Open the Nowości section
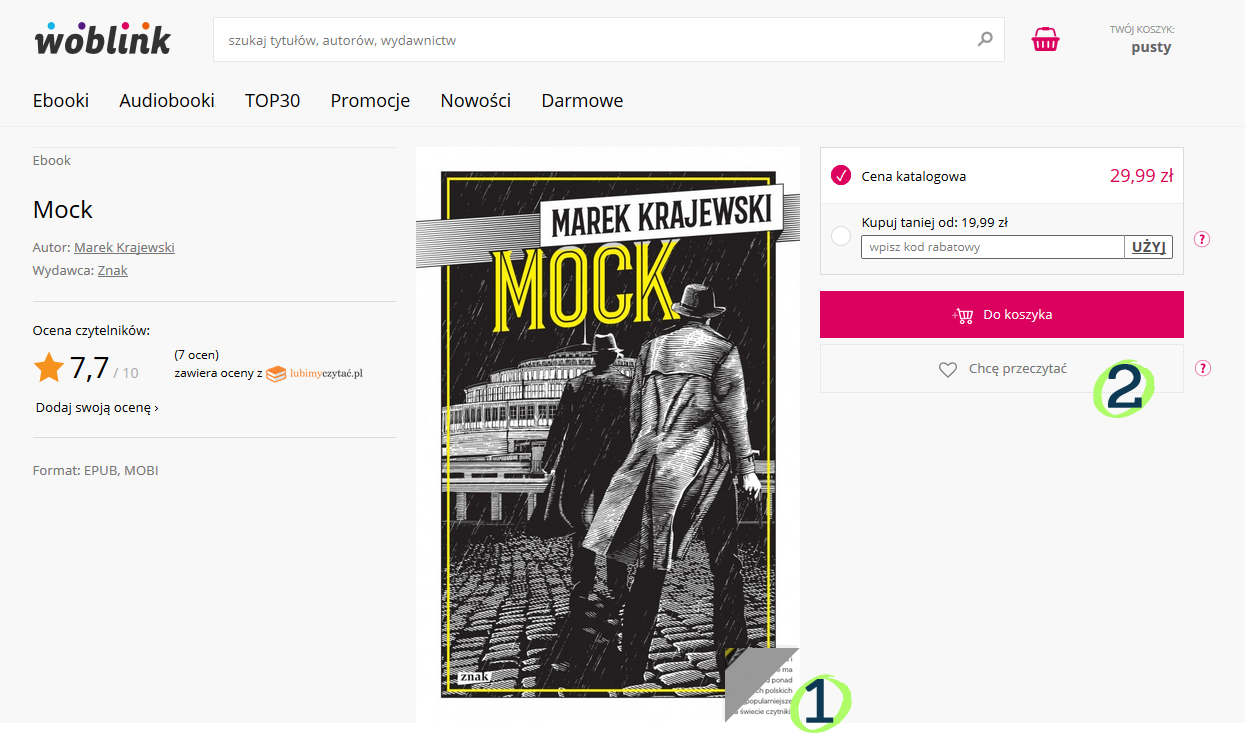The width and height of the screenshot is (1245, 754). (476, 100)
